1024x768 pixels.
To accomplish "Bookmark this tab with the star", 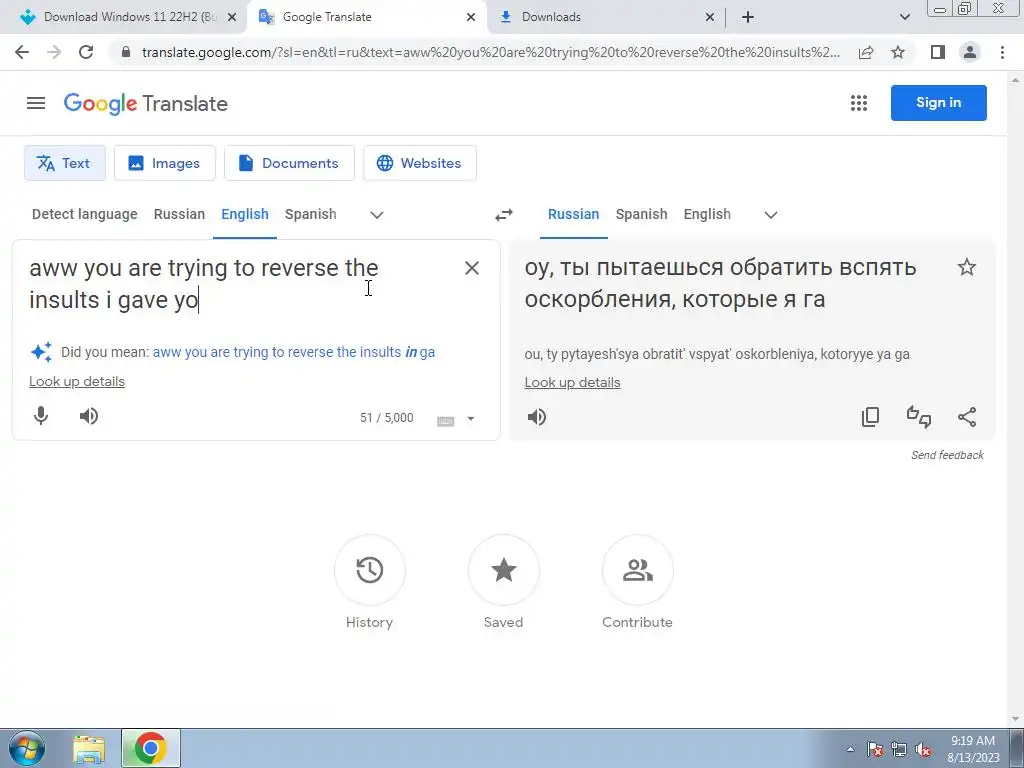I will click(898, 52).
